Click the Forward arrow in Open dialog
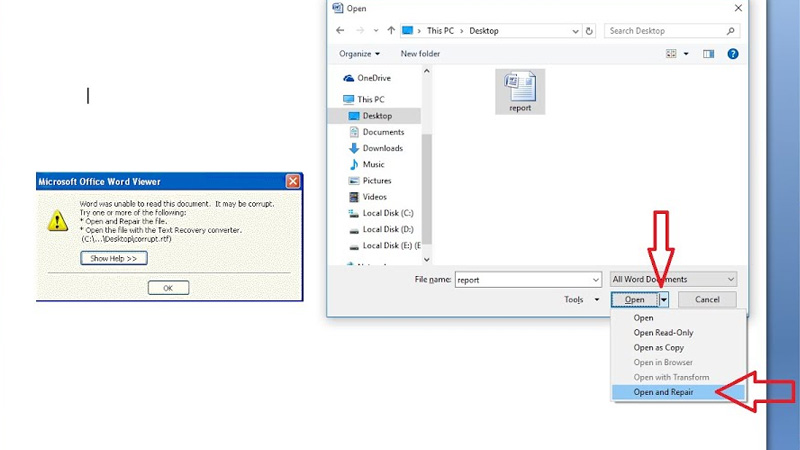 click(x=360, y=31)
